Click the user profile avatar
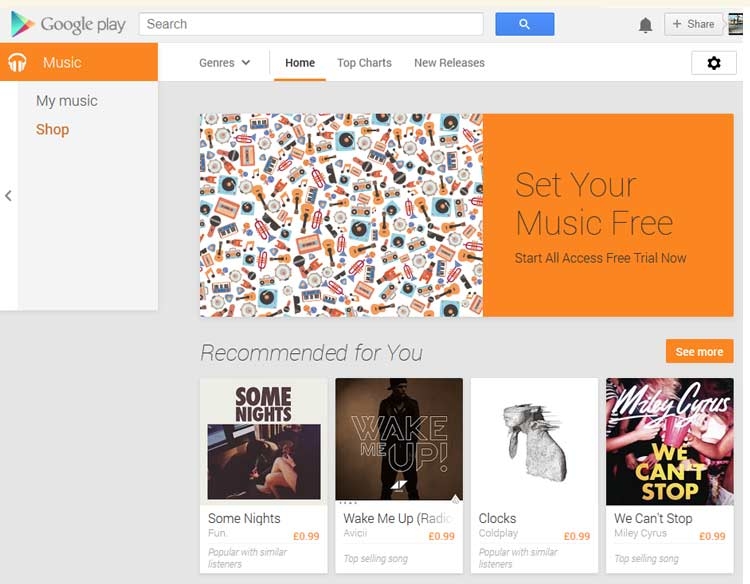 (735, 24)
